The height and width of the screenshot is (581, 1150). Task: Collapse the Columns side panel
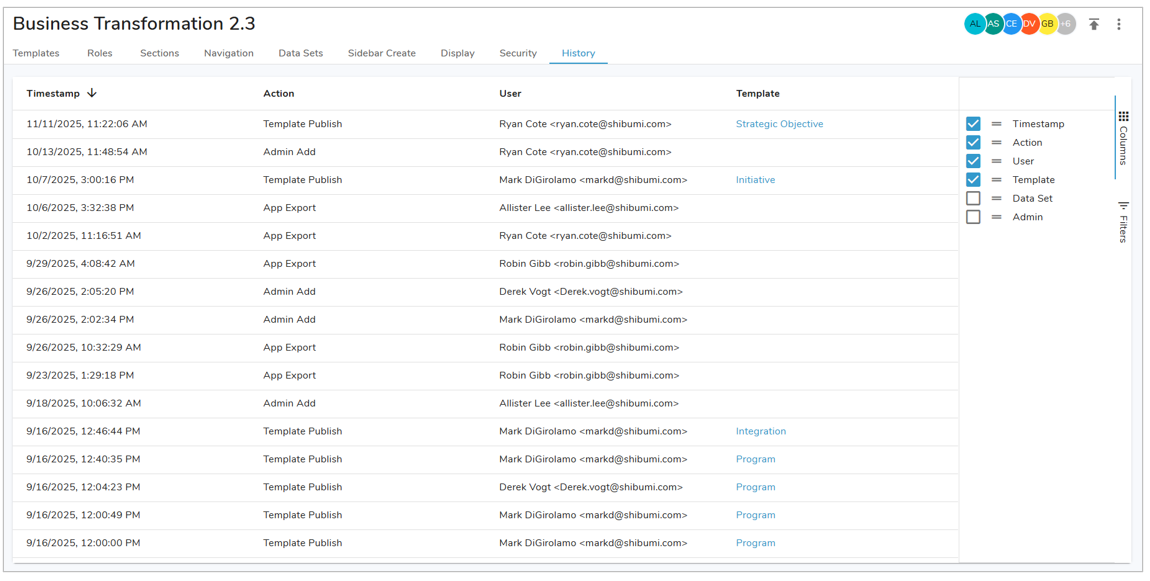(x=1124, y=140)
